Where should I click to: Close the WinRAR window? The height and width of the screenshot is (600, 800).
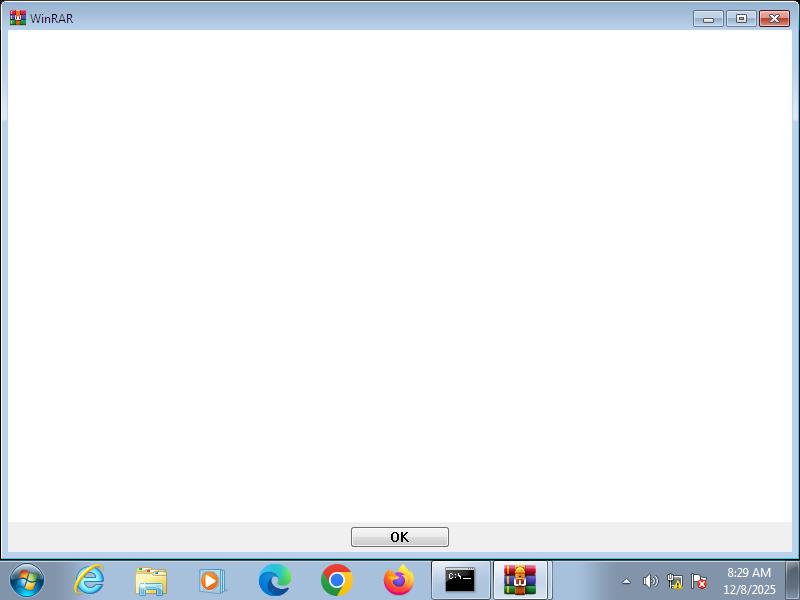point(774,18)
